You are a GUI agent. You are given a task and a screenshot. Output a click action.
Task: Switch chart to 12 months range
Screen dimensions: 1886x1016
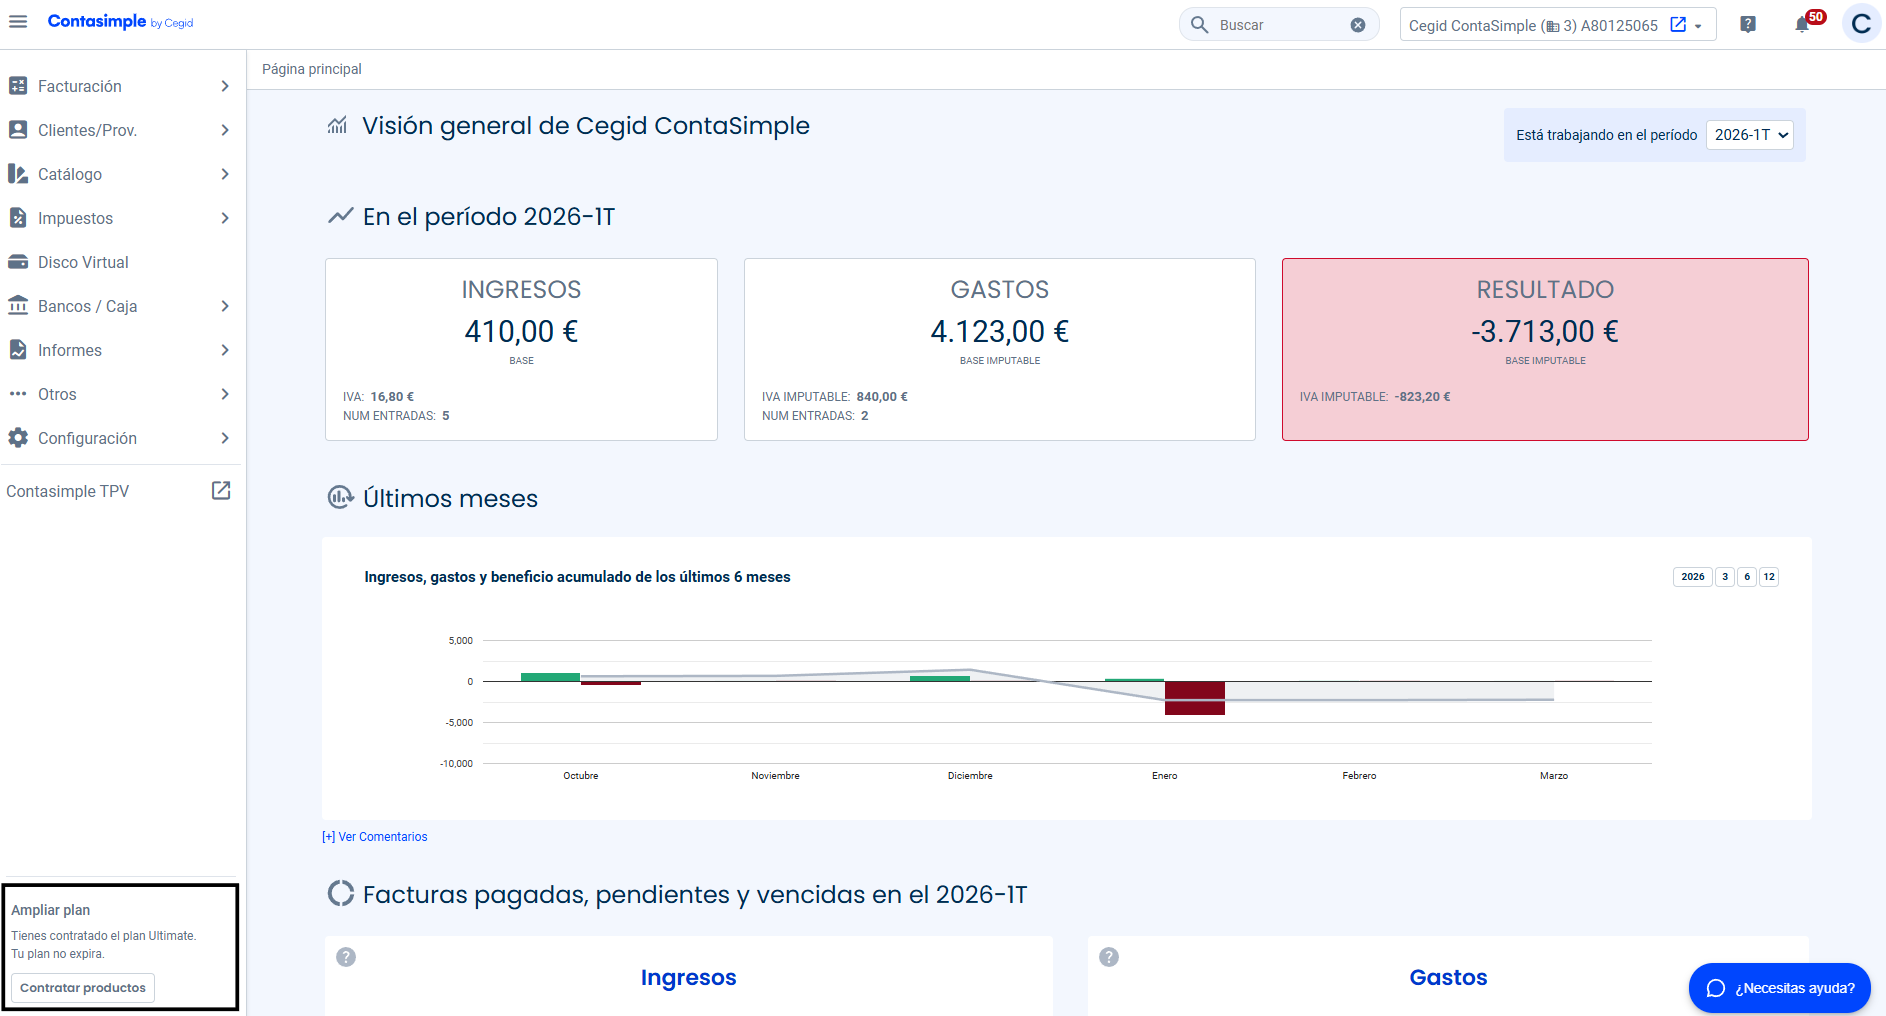pos(1769,577)
